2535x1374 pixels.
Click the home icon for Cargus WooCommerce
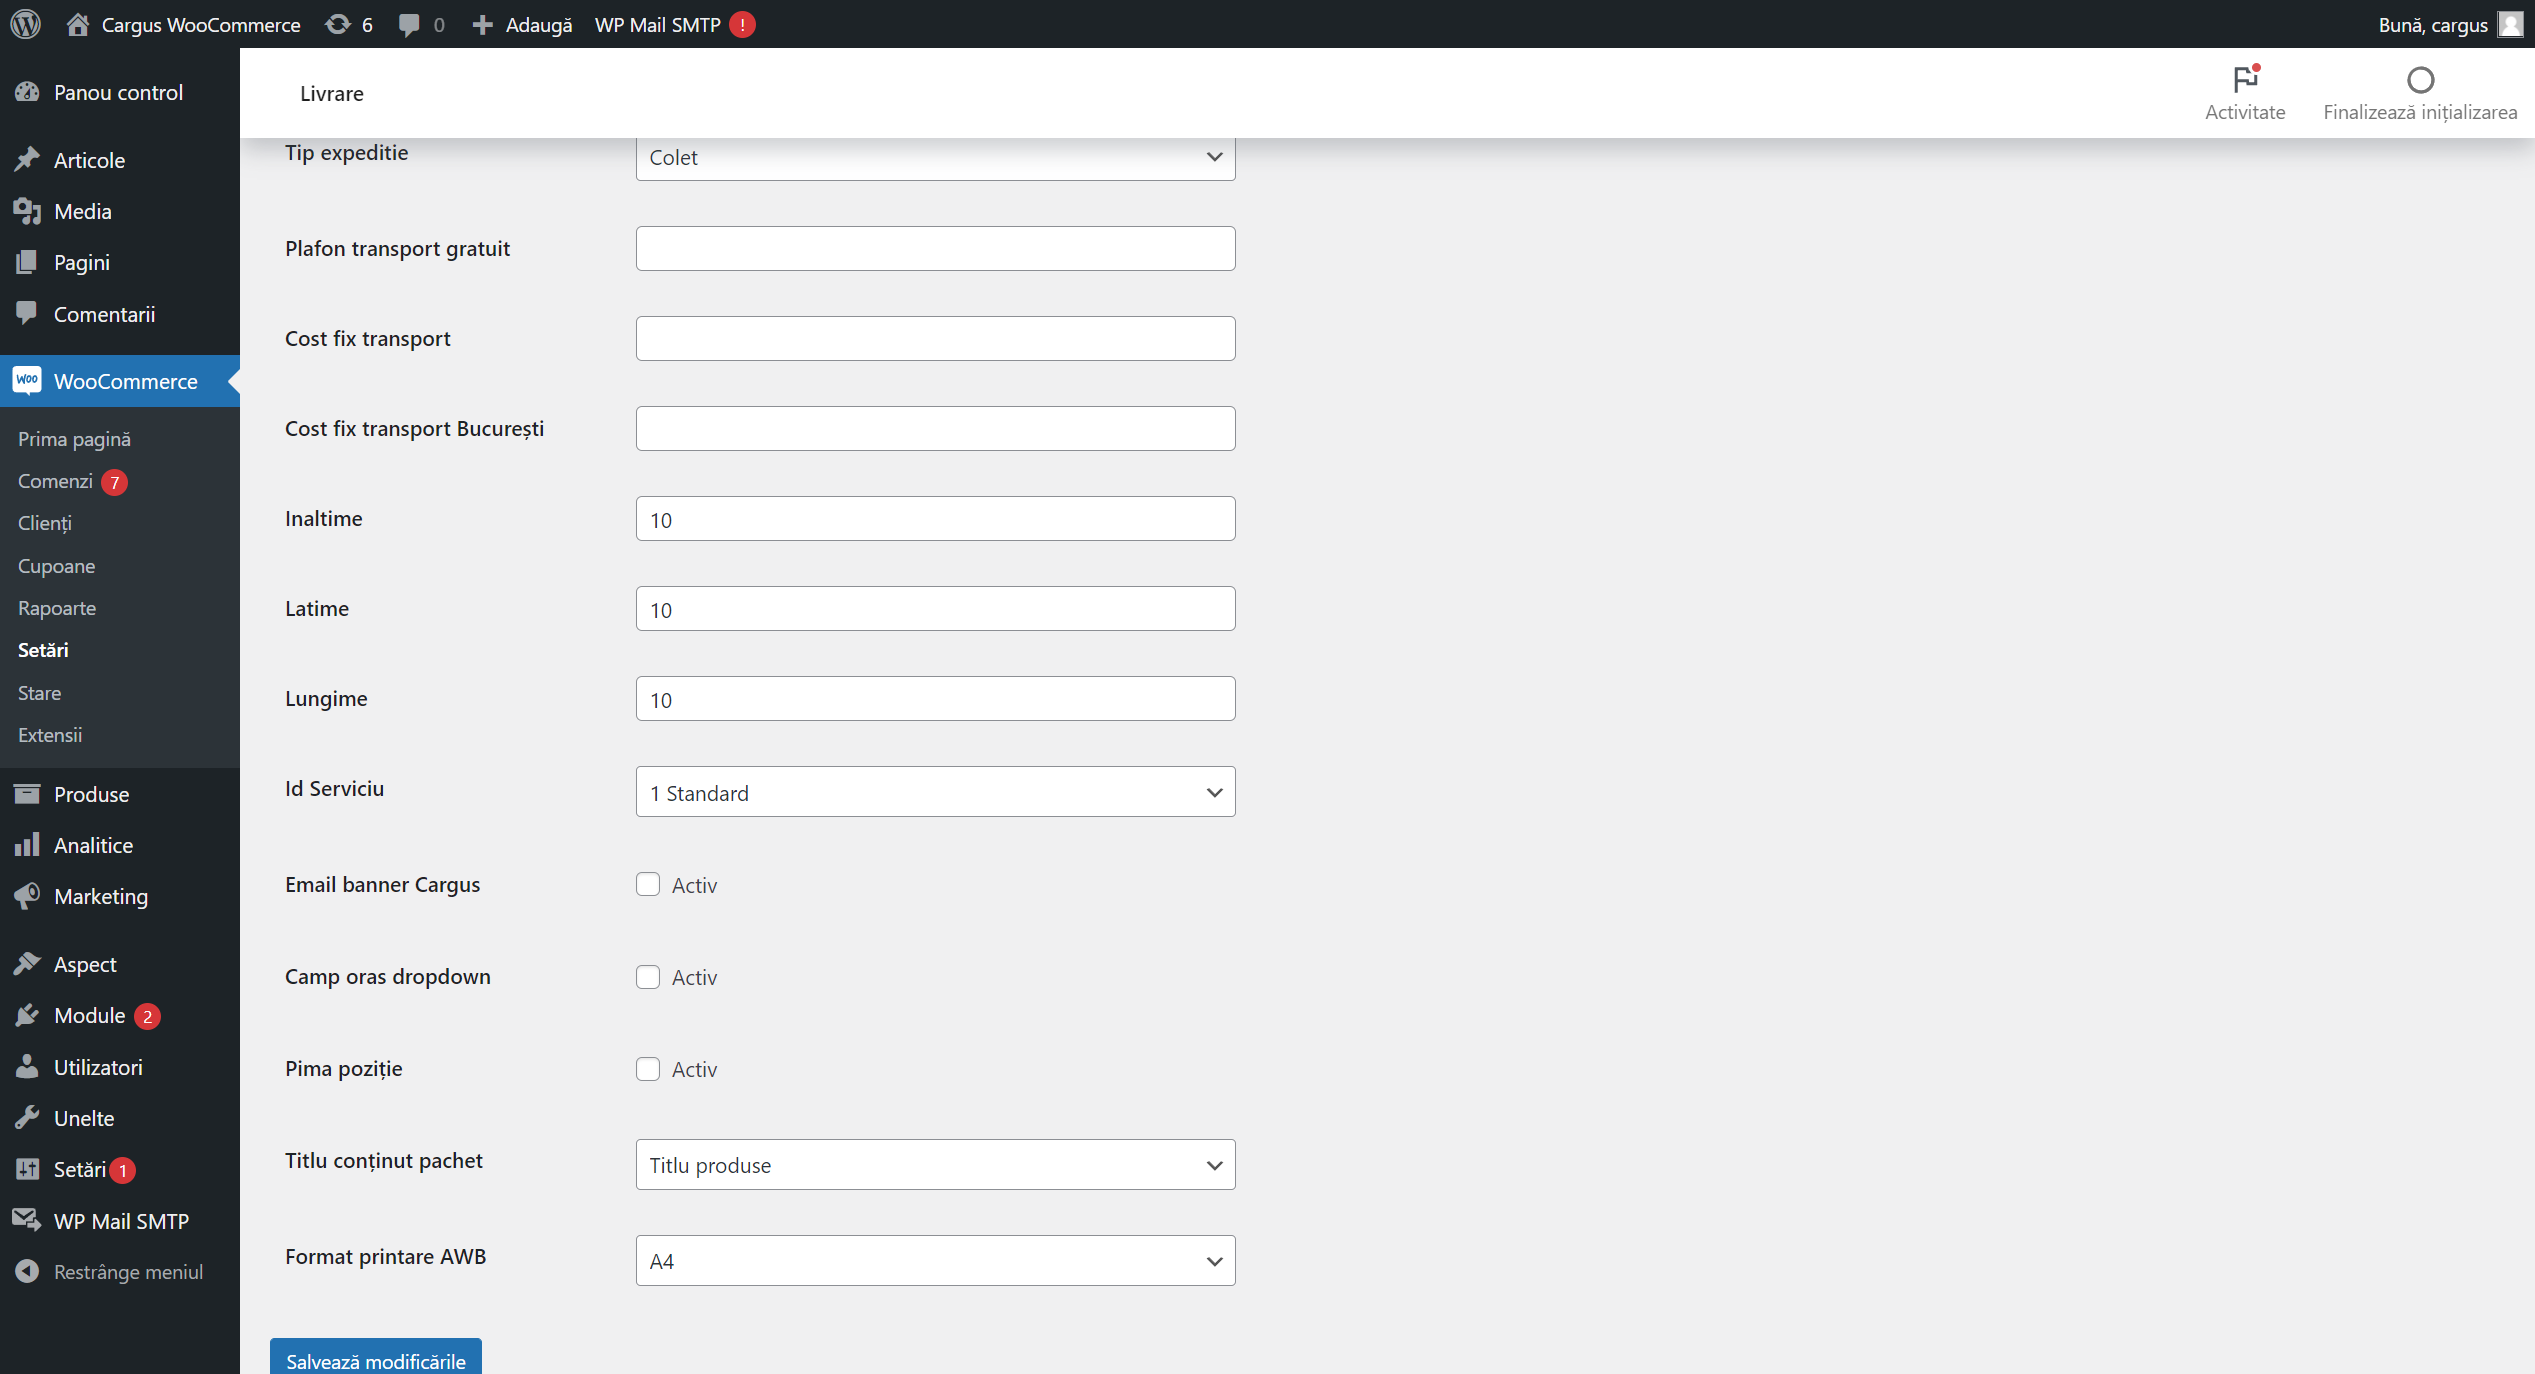(x=78, y=24)
